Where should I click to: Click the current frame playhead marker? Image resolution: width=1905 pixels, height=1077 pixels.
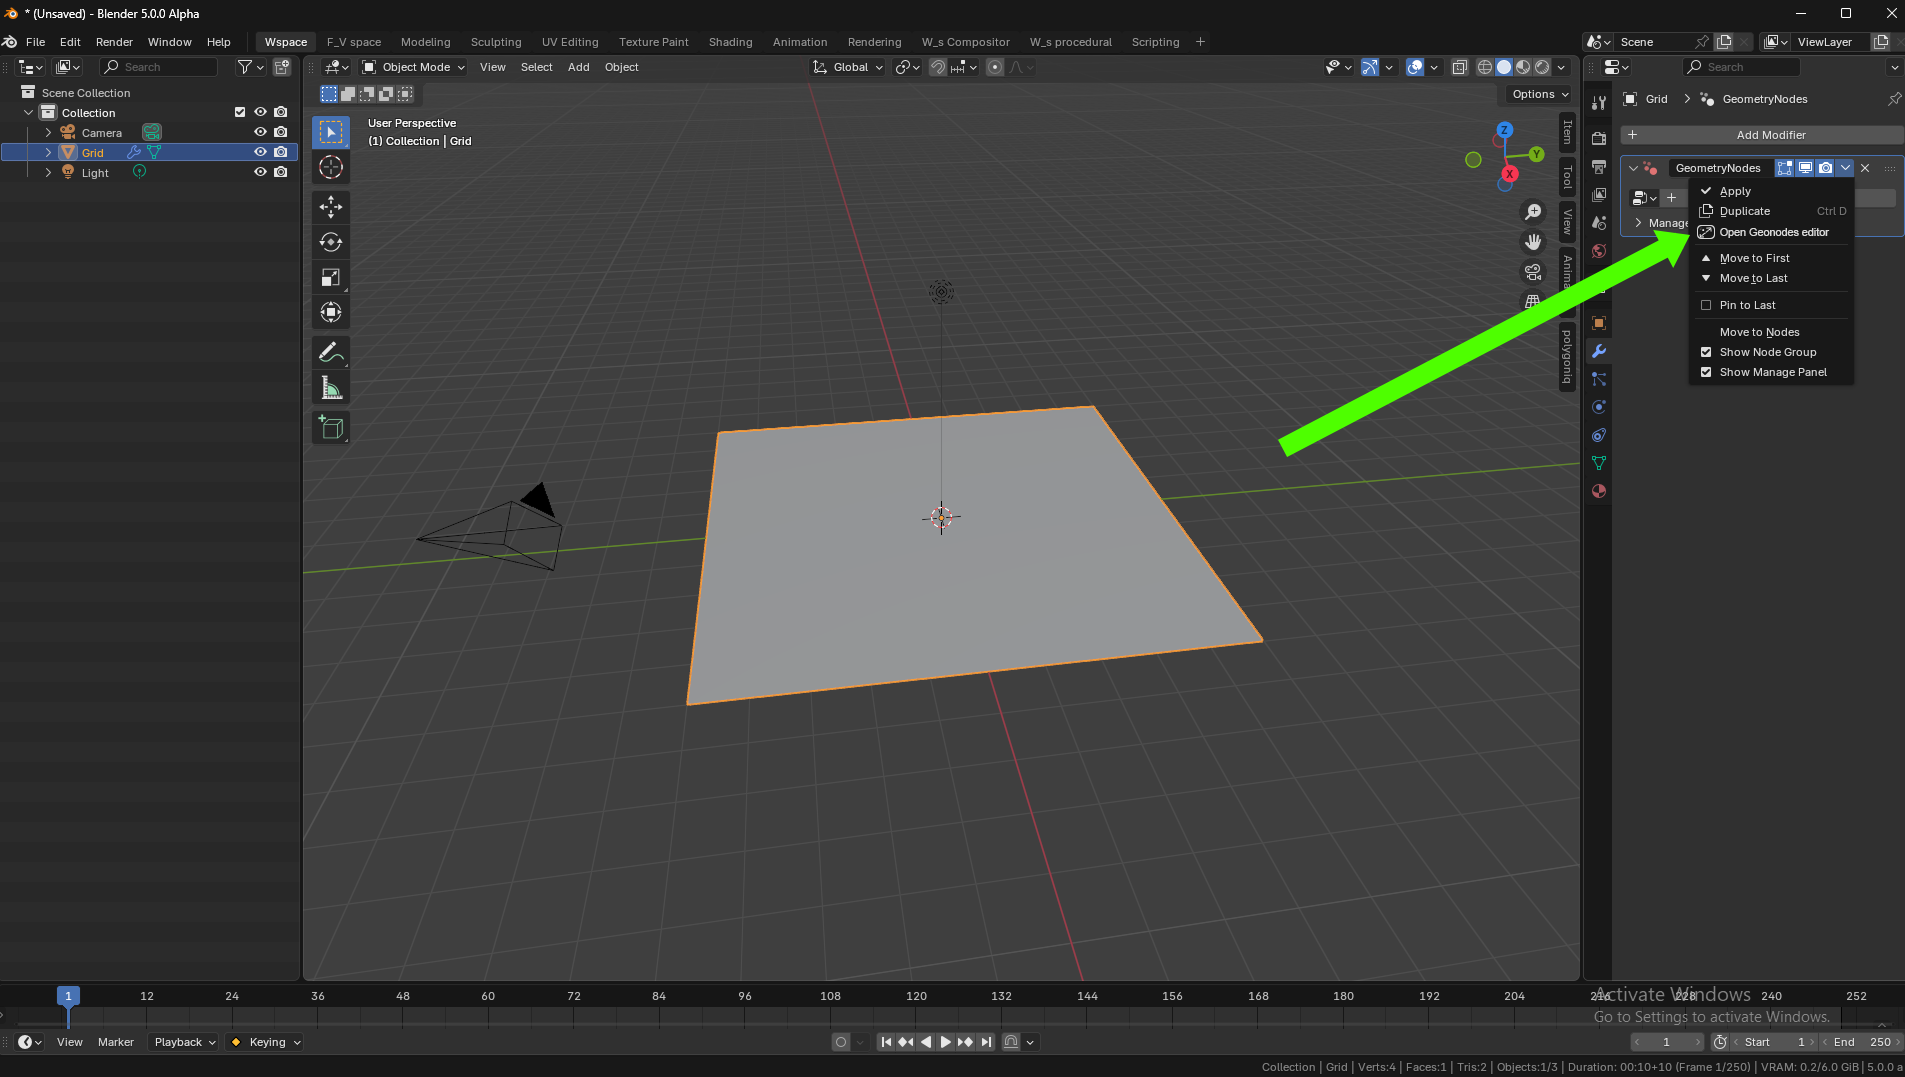coord(68,996)
